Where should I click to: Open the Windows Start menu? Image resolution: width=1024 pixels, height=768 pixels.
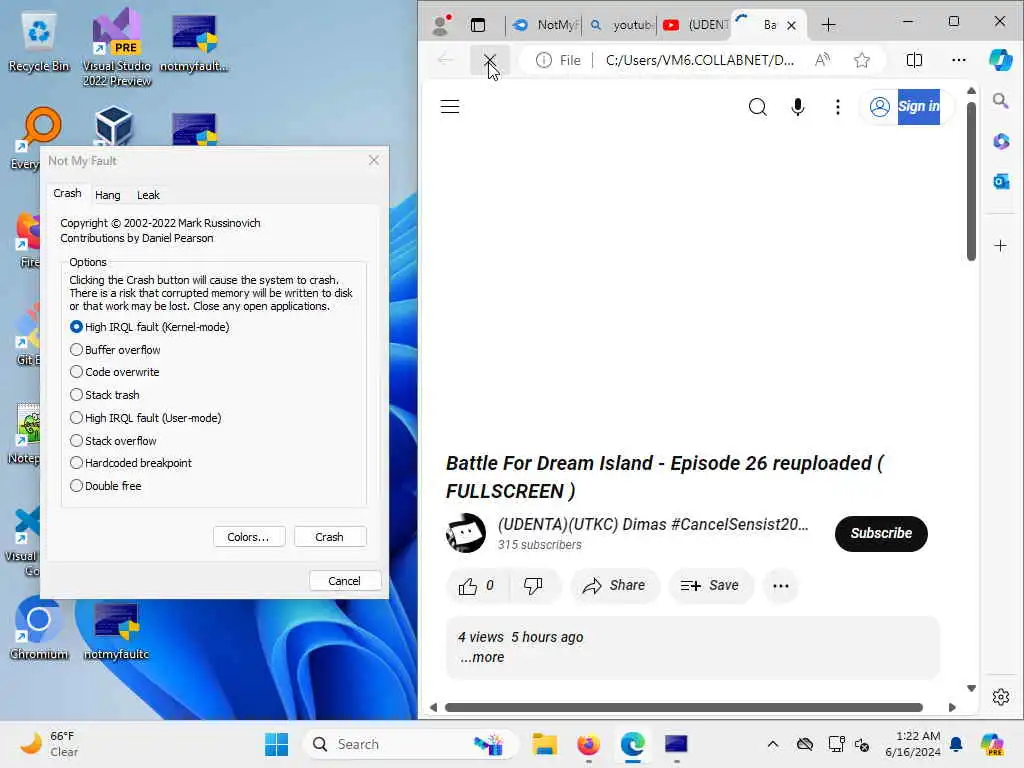(276, 744)
